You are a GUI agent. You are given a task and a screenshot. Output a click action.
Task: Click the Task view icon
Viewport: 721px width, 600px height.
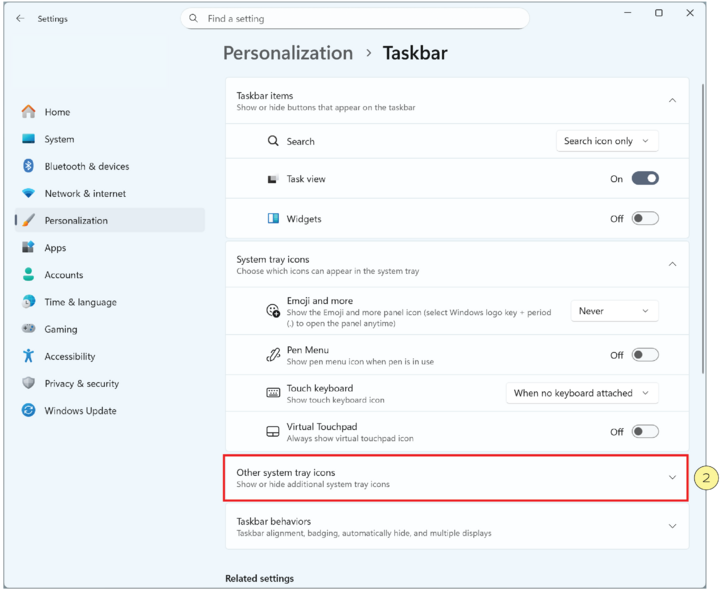tap(273, 179)
